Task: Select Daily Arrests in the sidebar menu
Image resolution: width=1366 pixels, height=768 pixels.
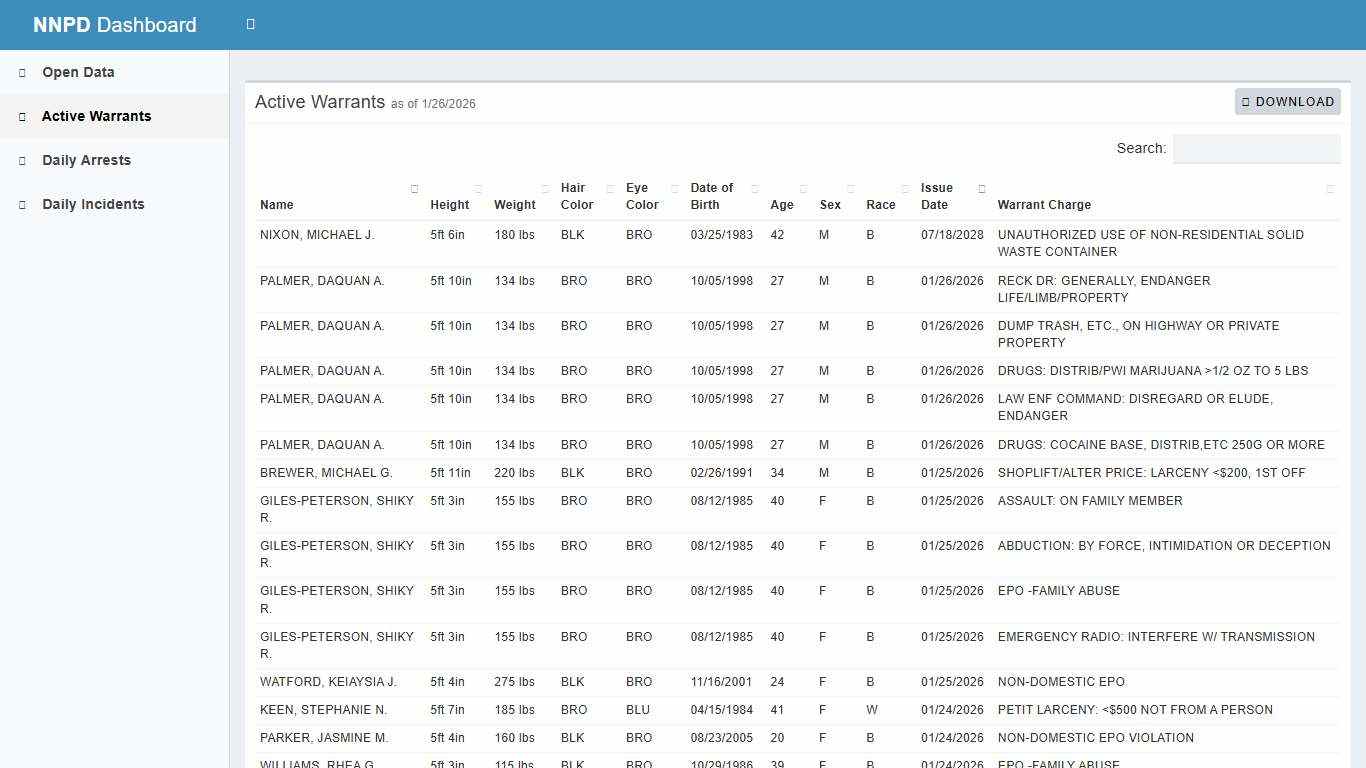Action: point(86,160)
